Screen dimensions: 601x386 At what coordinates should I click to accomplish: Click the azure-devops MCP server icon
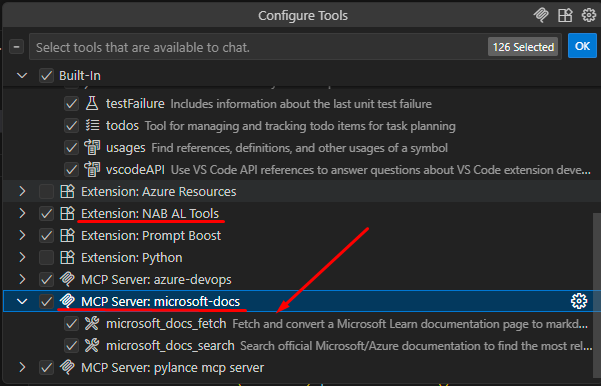[67, 279]
